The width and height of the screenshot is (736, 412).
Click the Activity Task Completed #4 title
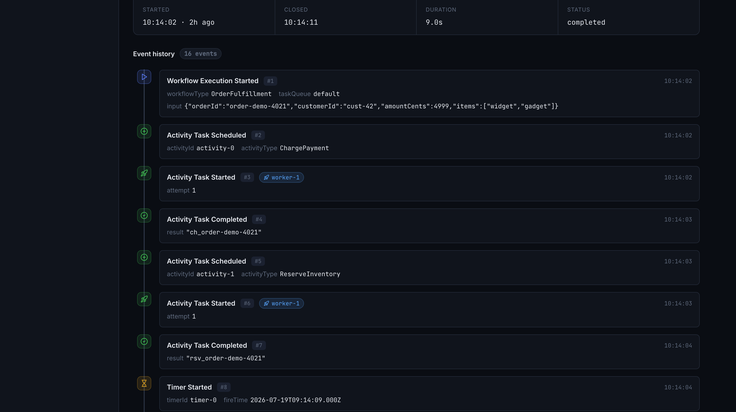207,219
